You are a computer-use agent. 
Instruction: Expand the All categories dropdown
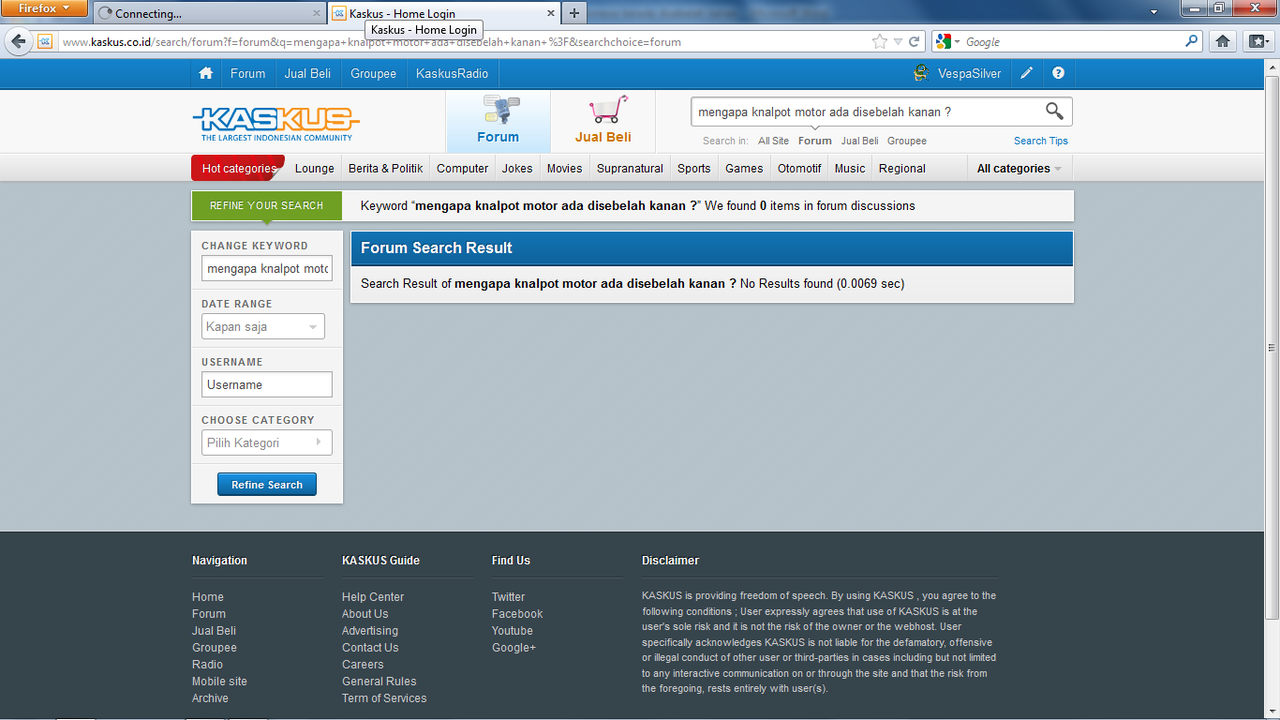(x=1019, y=168)
